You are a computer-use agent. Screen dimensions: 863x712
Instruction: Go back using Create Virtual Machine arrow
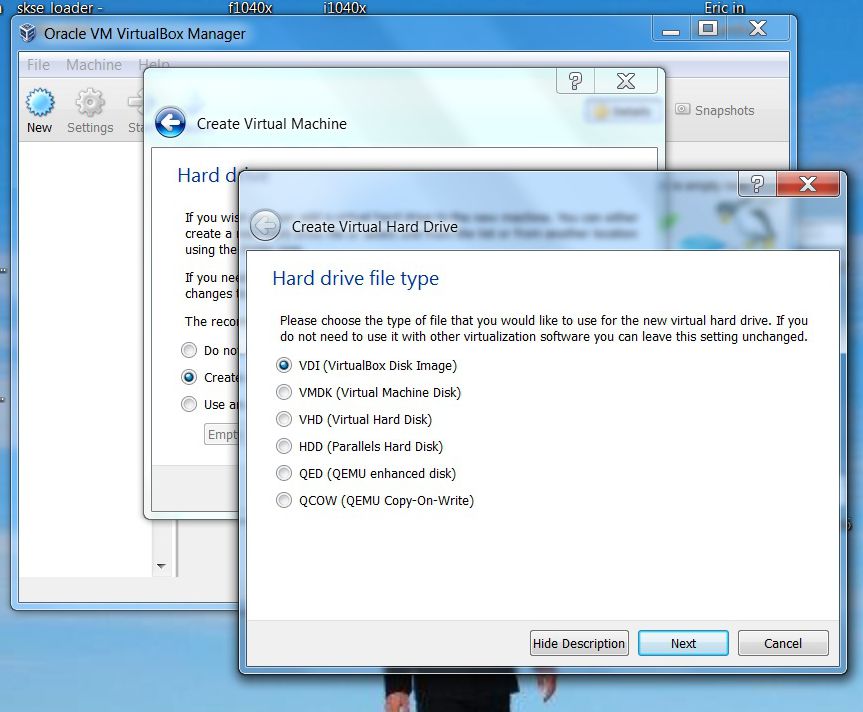(x=170, y=122)
